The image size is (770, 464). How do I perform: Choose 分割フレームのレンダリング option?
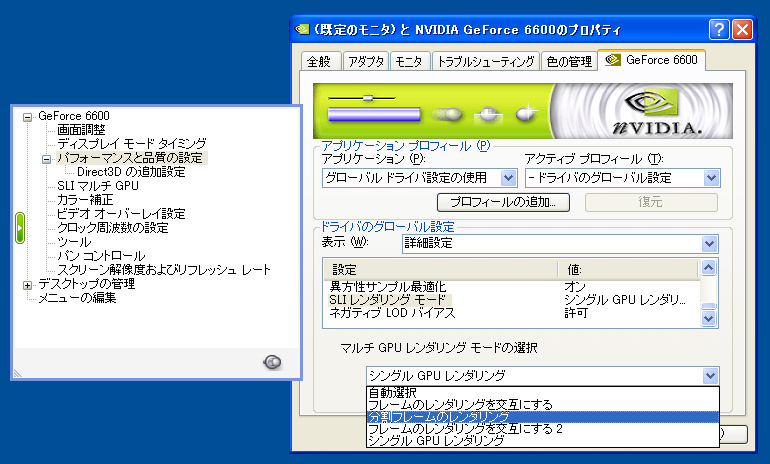(x=543, y=417)
